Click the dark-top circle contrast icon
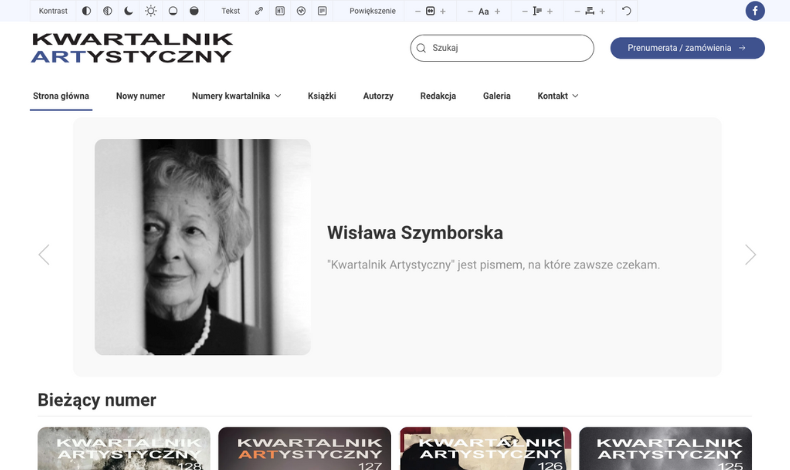This screenshot has height=470, width=790. tap(194, 11)
